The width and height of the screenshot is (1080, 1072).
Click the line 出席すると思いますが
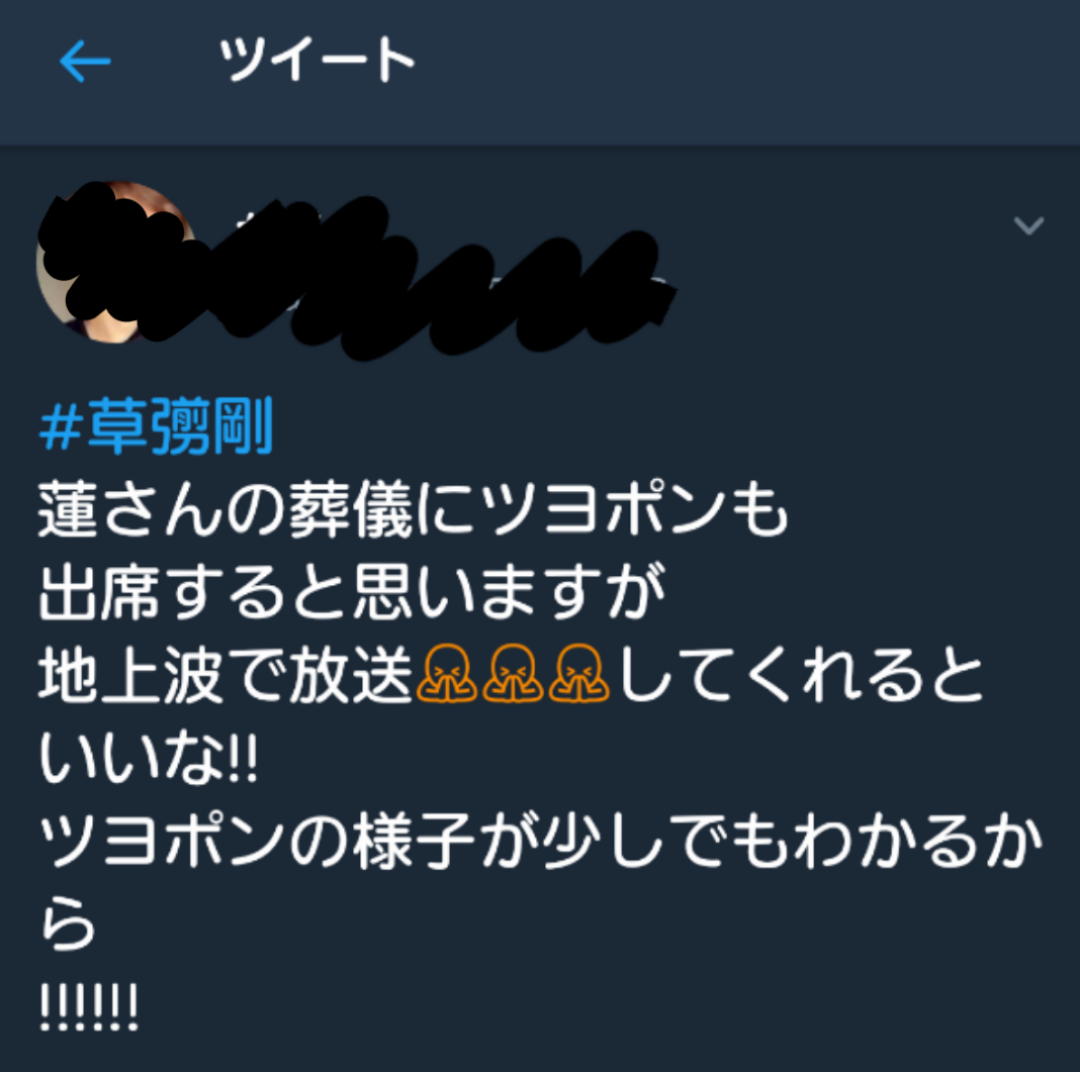(352, 591)
